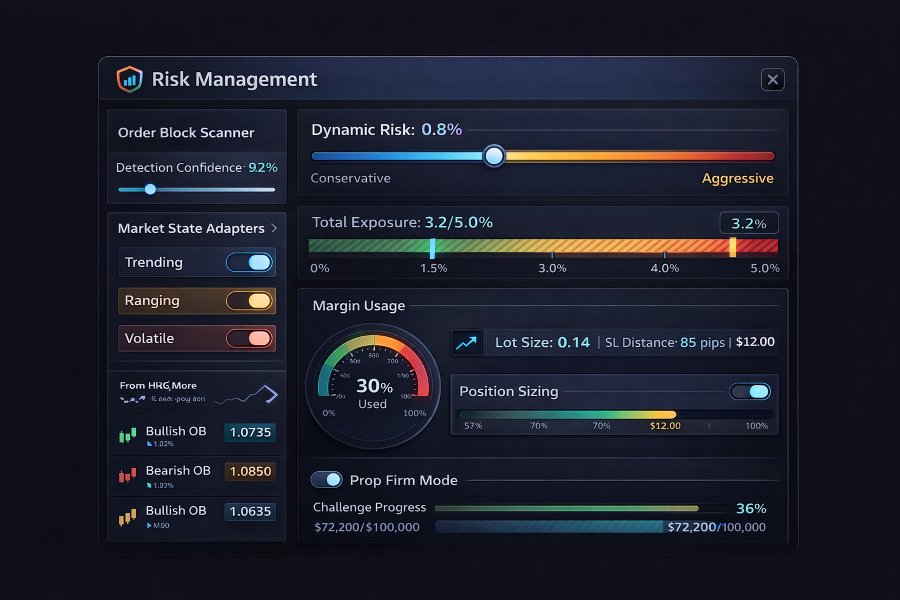Disable the Volatile market state toggle

[x=250, y=338]
